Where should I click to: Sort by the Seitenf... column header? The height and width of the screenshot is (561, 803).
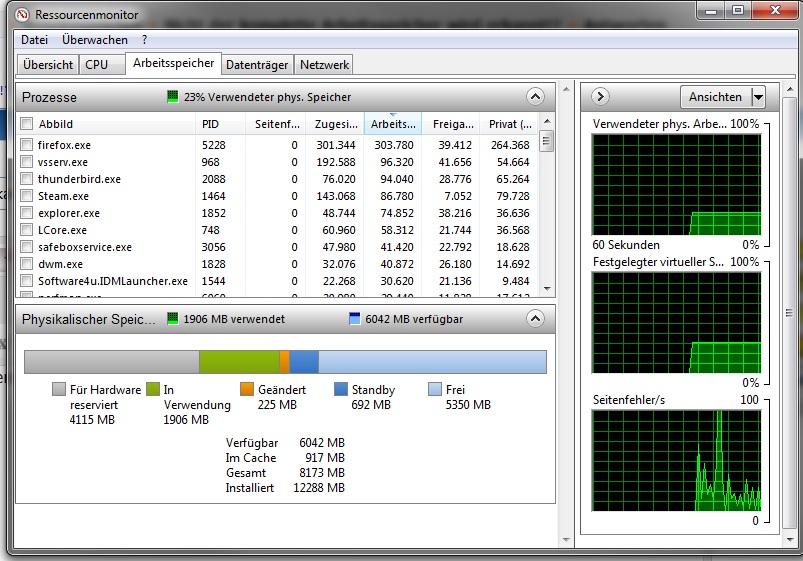coord(275,123)
